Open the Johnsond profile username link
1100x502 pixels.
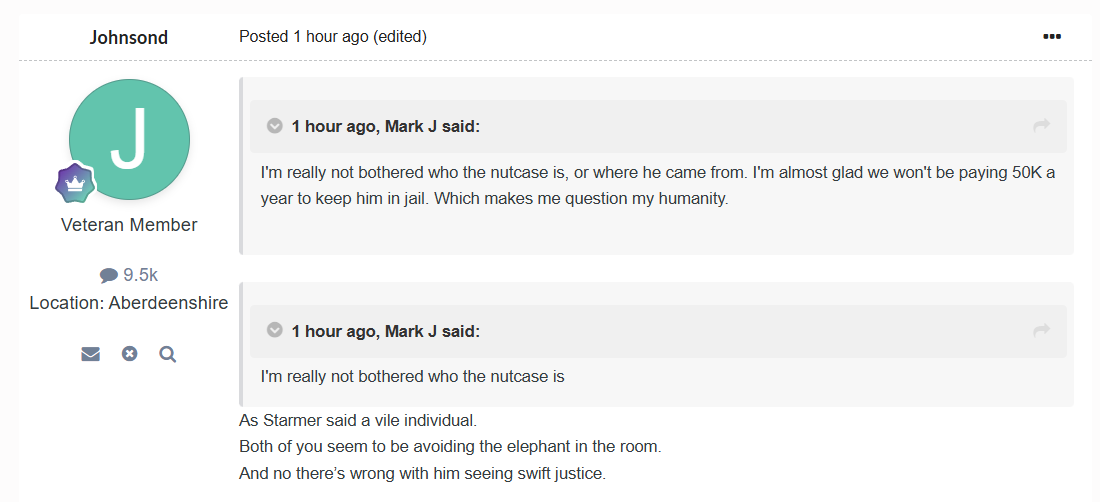(129, 38)
